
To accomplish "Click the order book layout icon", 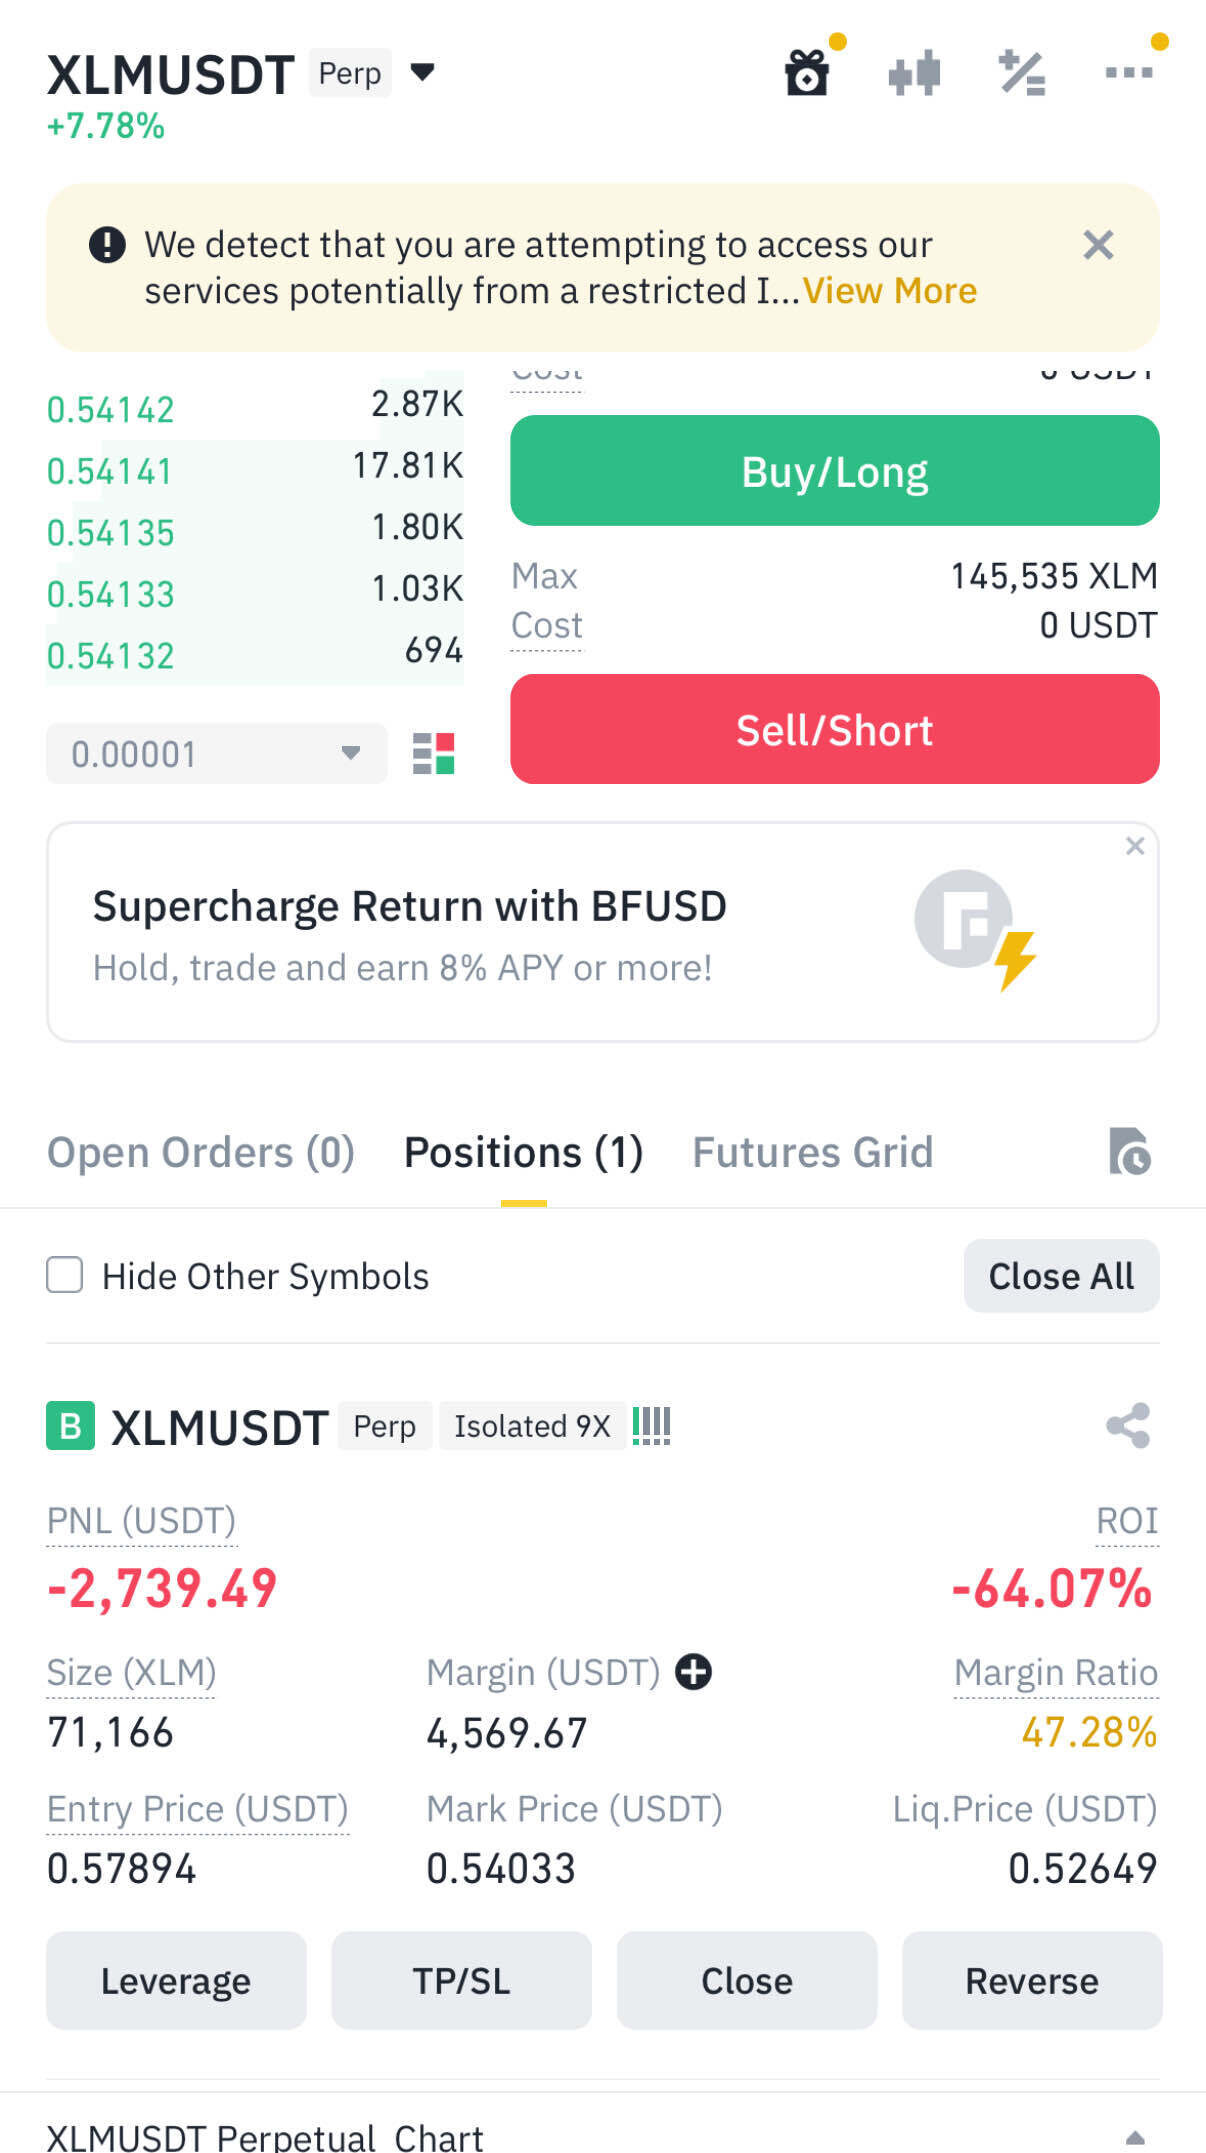I will (x=434, y=753).
